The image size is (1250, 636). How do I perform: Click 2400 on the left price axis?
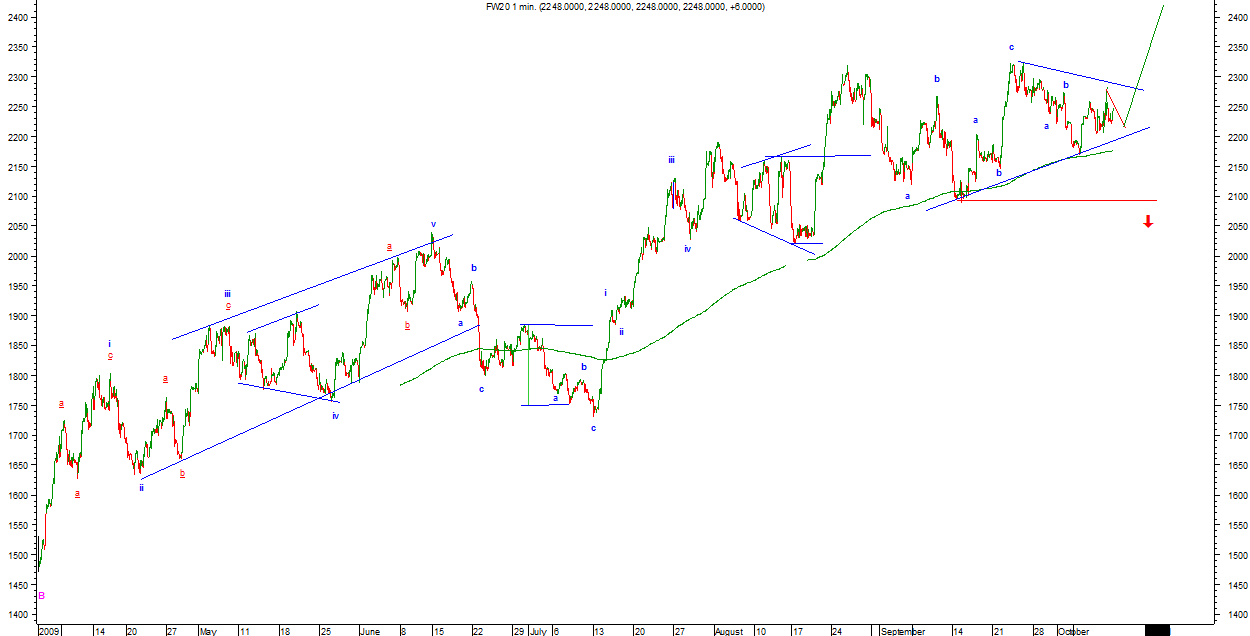point(17,17)
